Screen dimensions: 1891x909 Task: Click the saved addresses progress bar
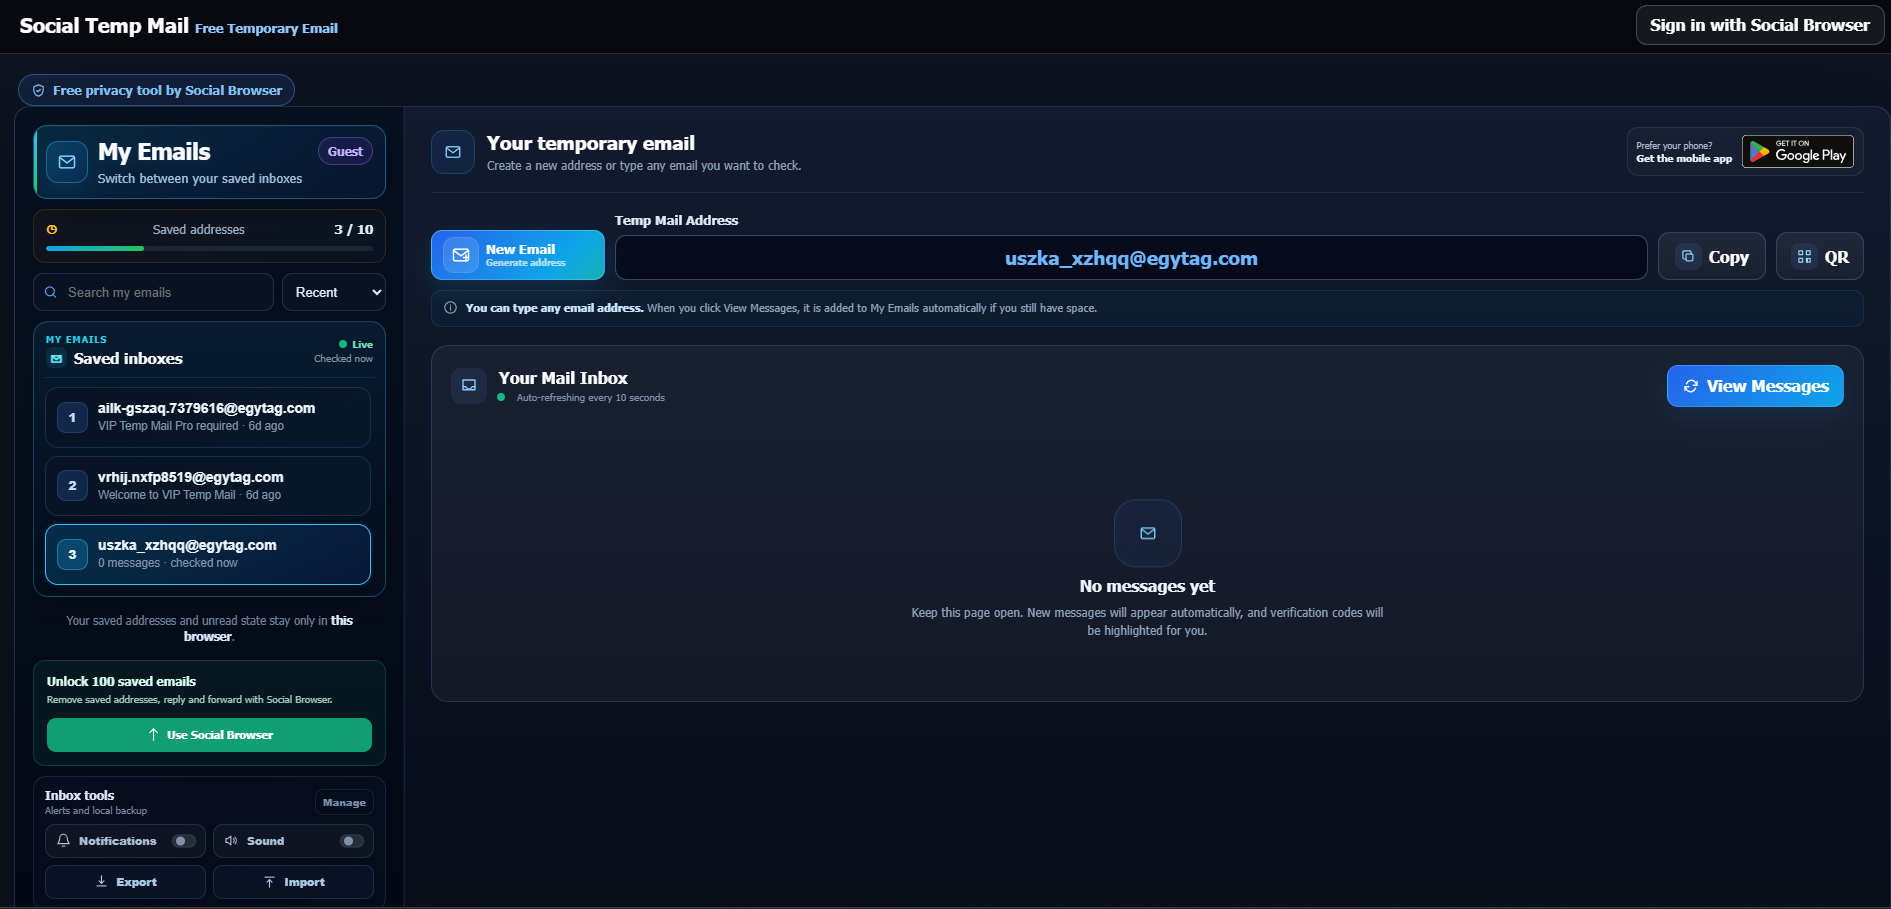(209, 248)
